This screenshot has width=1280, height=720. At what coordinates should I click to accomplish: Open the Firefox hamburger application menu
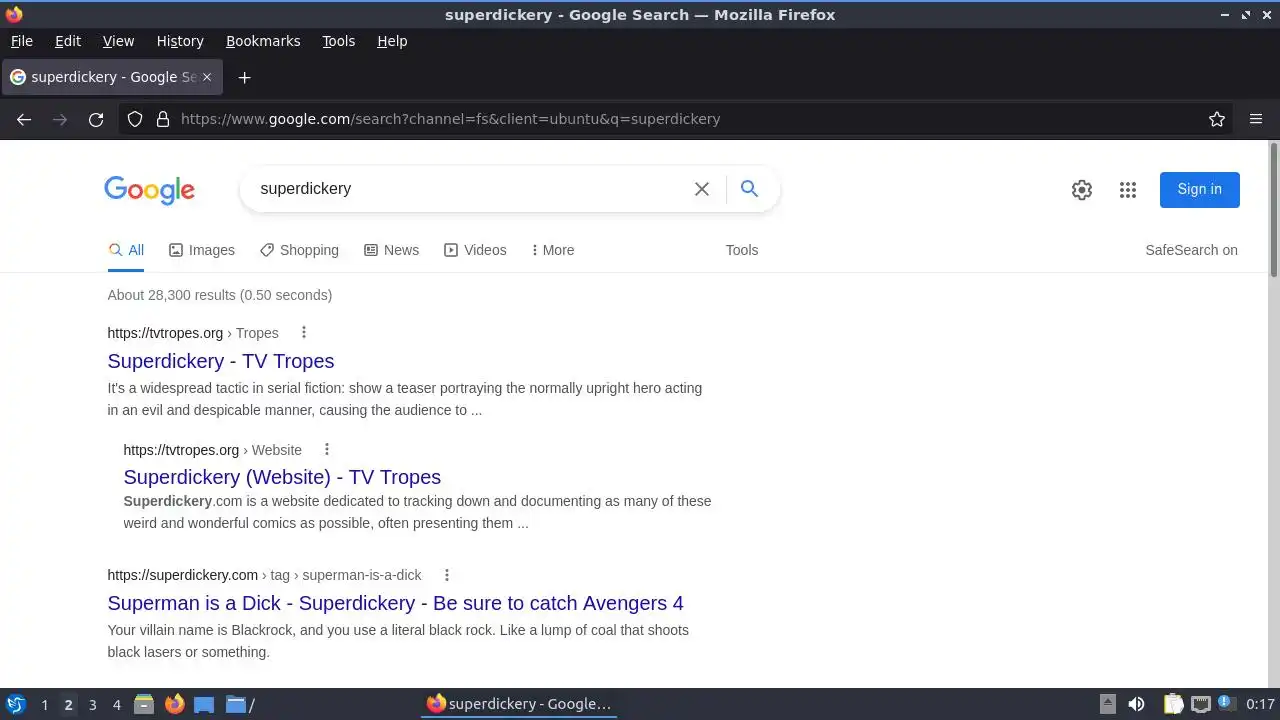1256,119
